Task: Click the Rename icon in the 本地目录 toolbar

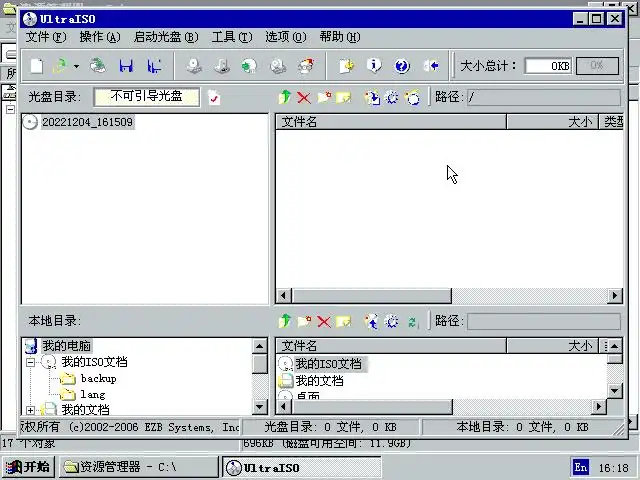Action: (x=344, y=322)
